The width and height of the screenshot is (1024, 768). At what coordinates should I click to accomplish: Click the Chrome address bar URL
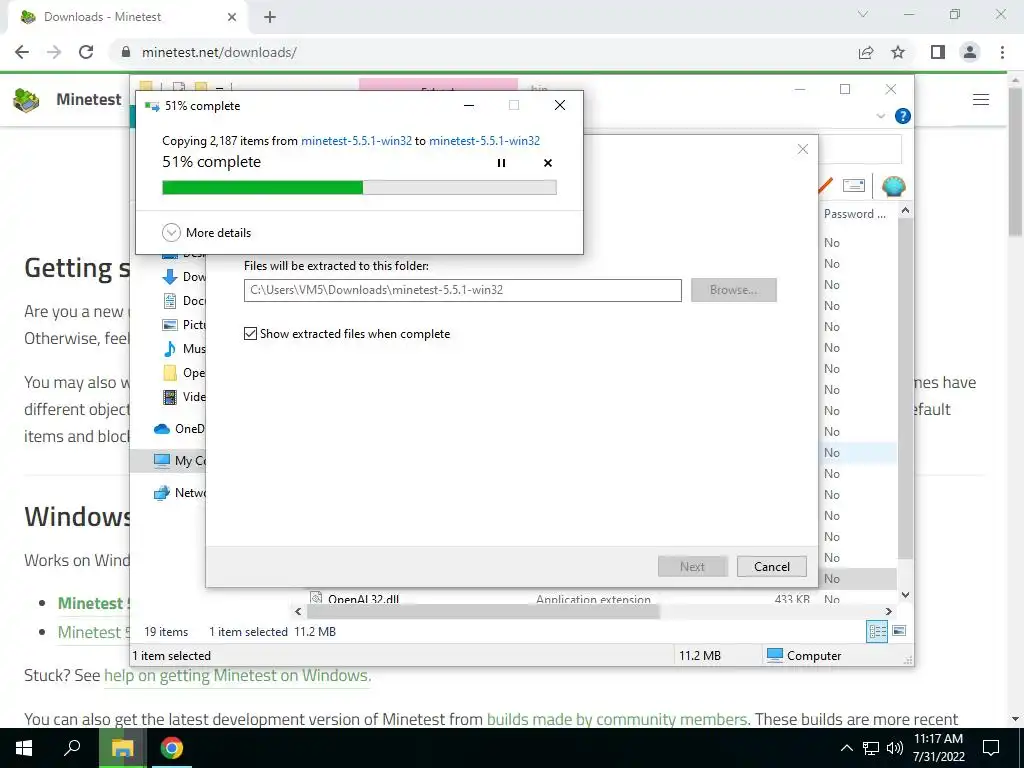(x=219, y=52)
